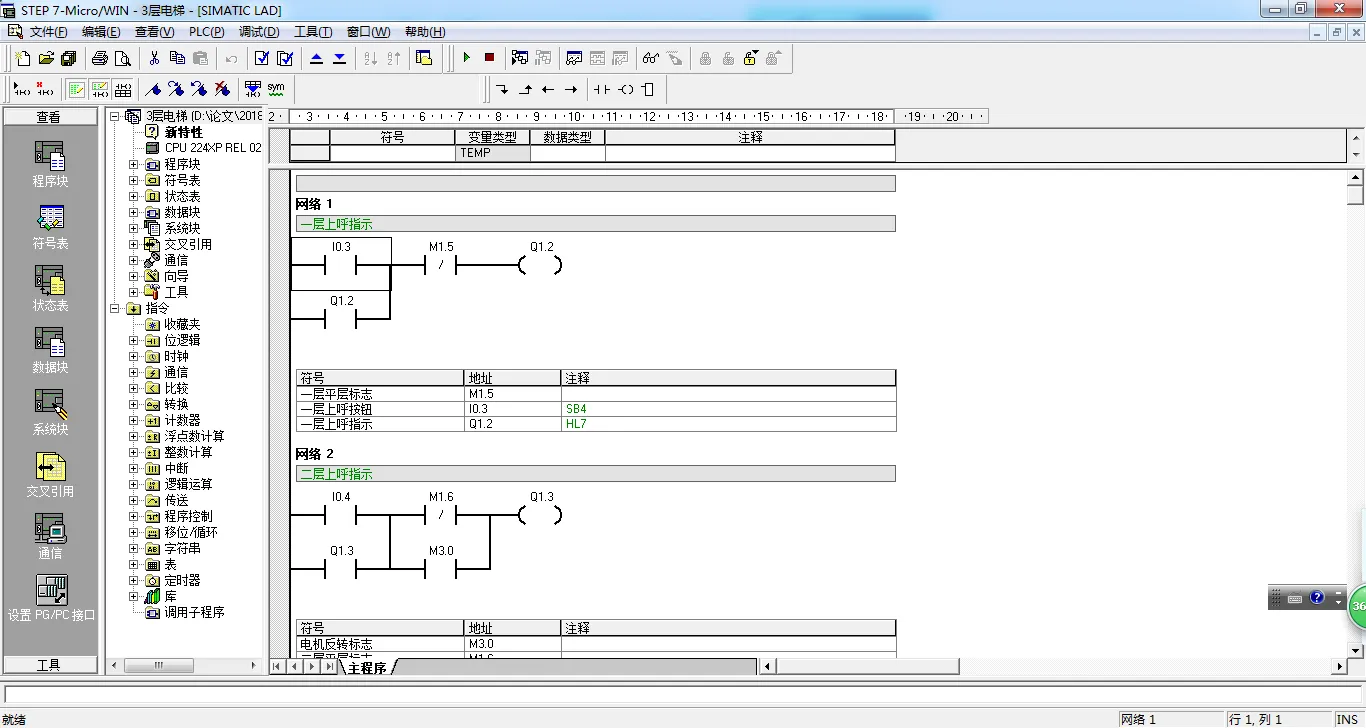Expand the 比较 instruction node
The image size is (1366, 728).
tap(134, 388)
